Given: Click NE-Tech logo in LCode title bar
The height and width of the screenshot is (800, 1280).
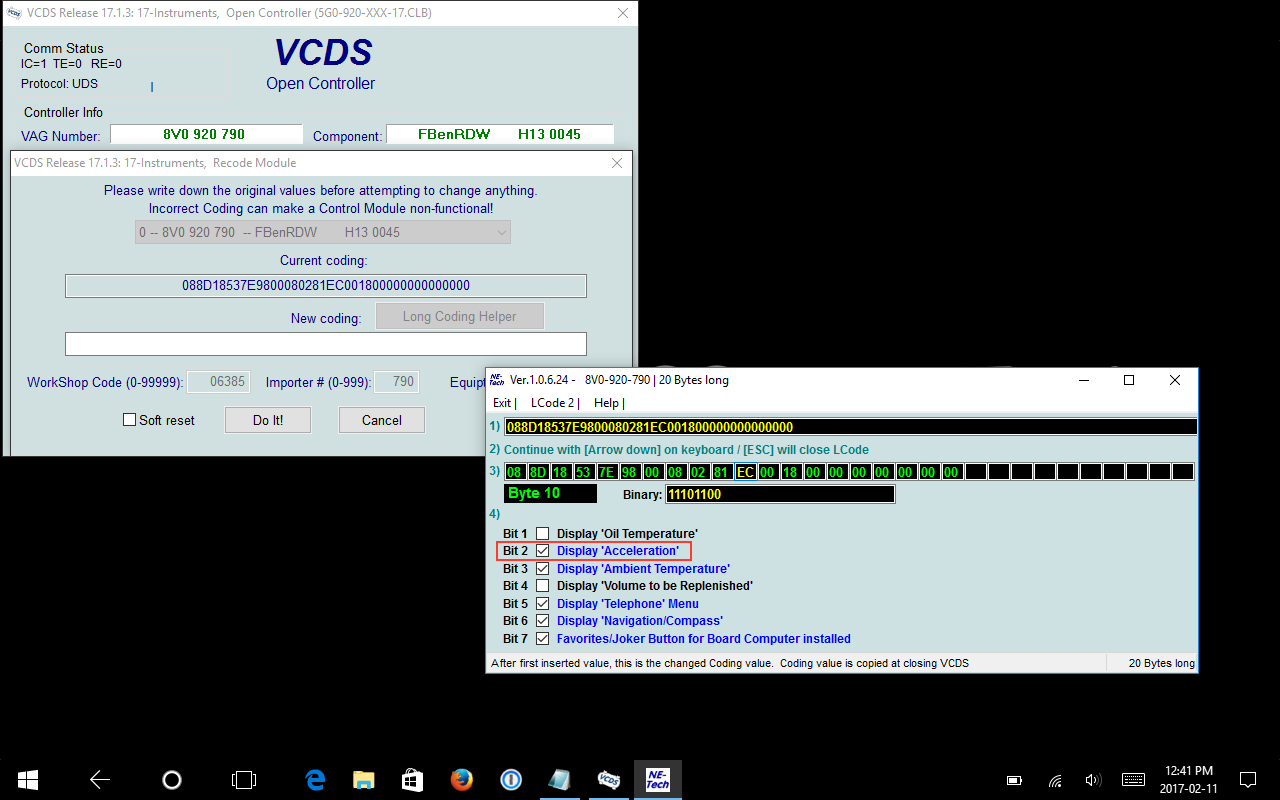Looking at the screenshot, I should pyautogui.click(x=497, y=380).
